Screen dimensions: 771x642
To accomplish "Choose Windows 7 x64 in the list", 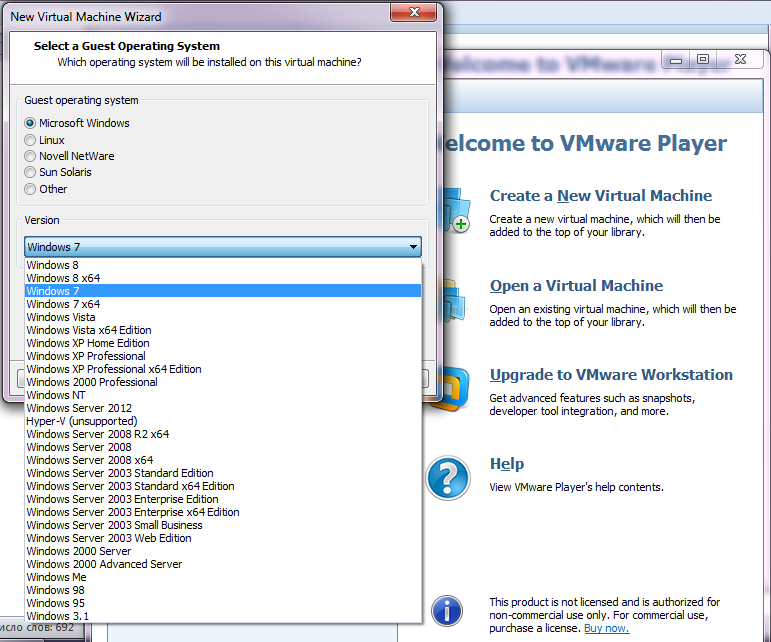I will (223, 304).
